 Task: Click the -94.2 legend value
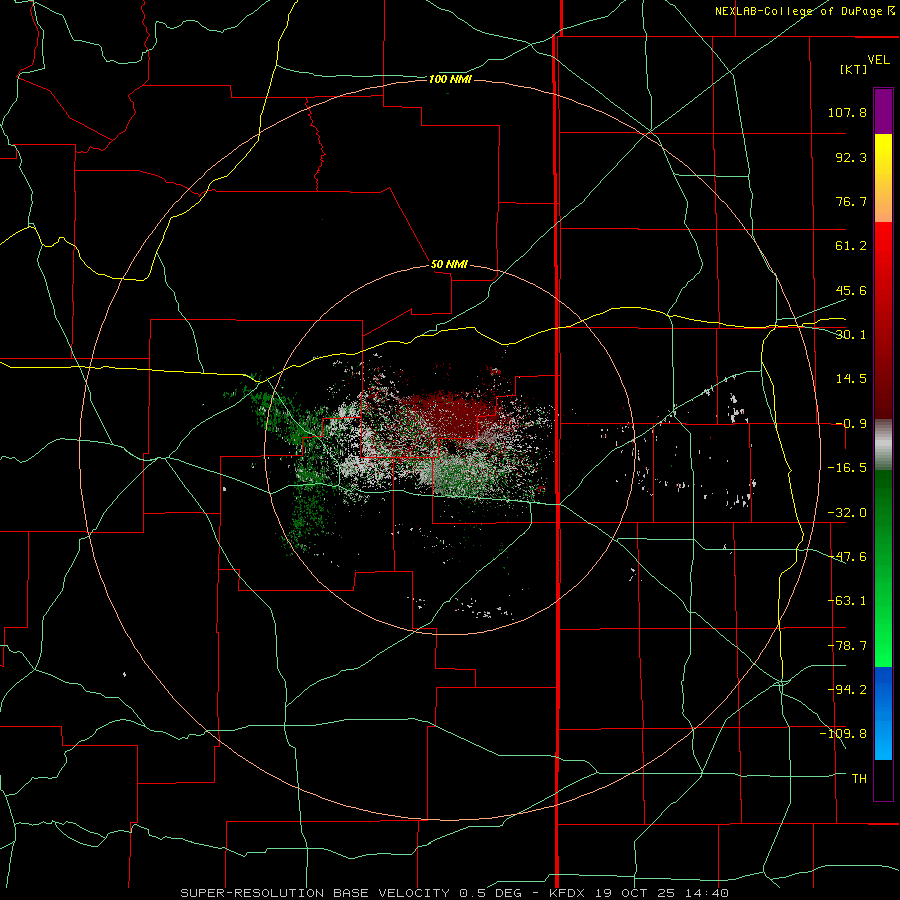point(847,689)
